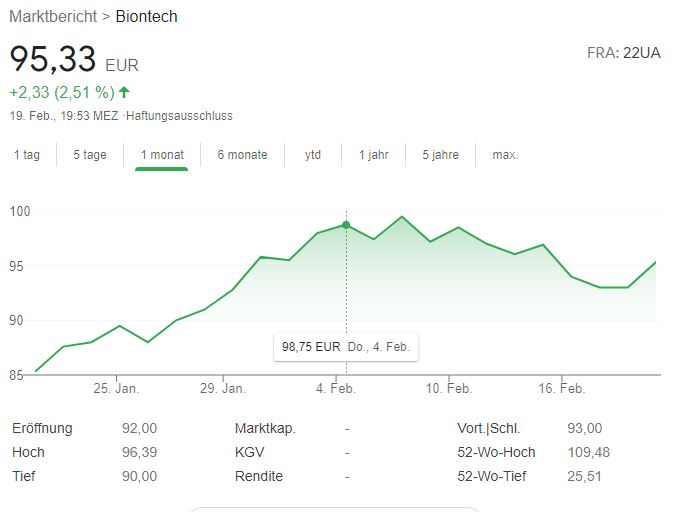The width and height of the screenshot is (692, 512).
Task: Switch to the ytd range tab
Action: pos(312,155)
